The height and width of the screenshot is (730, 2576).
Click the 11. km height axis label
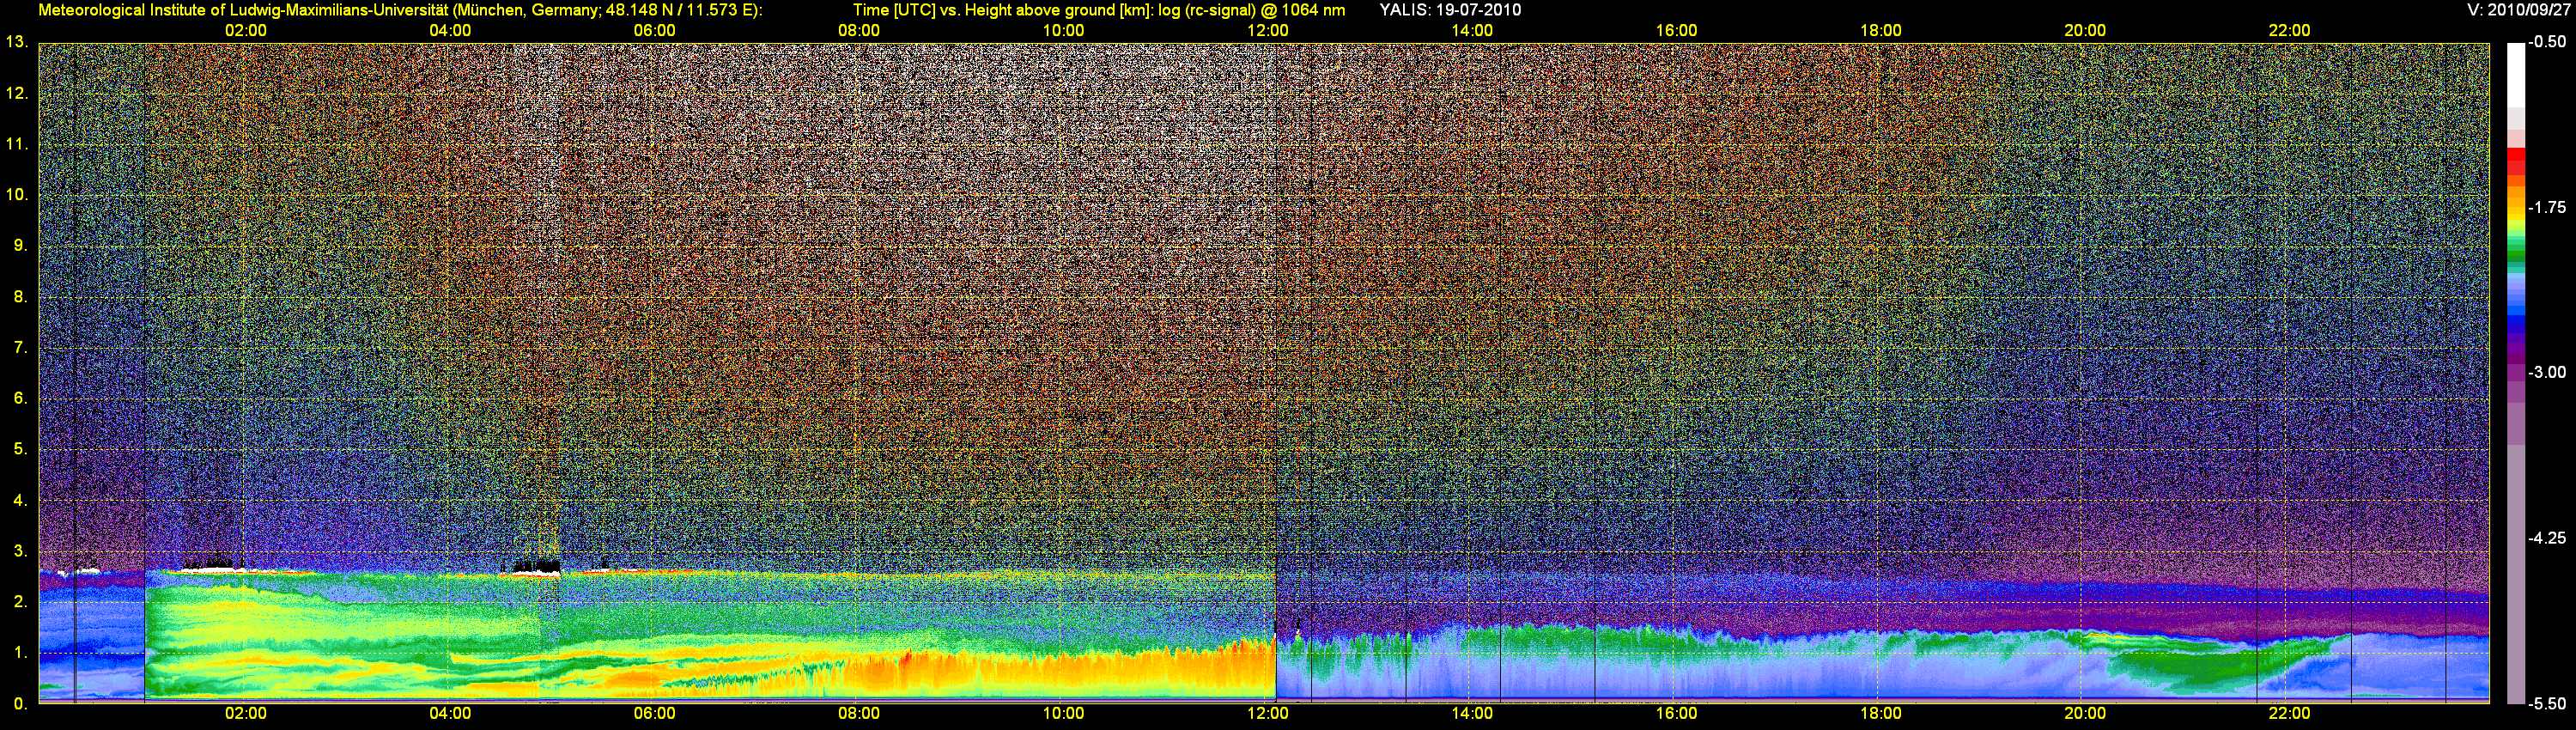pos(16,144)
